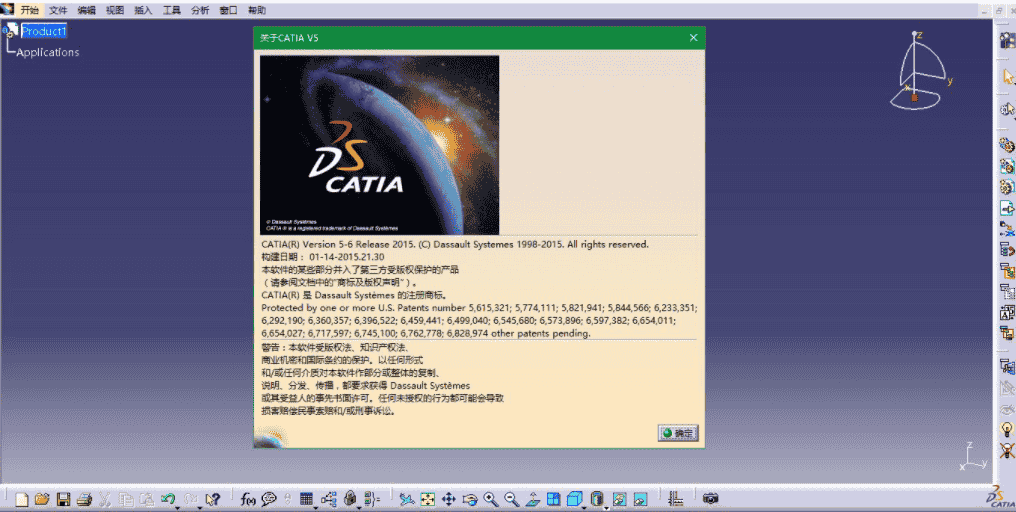Click the Zoom In magnifier icon

coord(490,498)
